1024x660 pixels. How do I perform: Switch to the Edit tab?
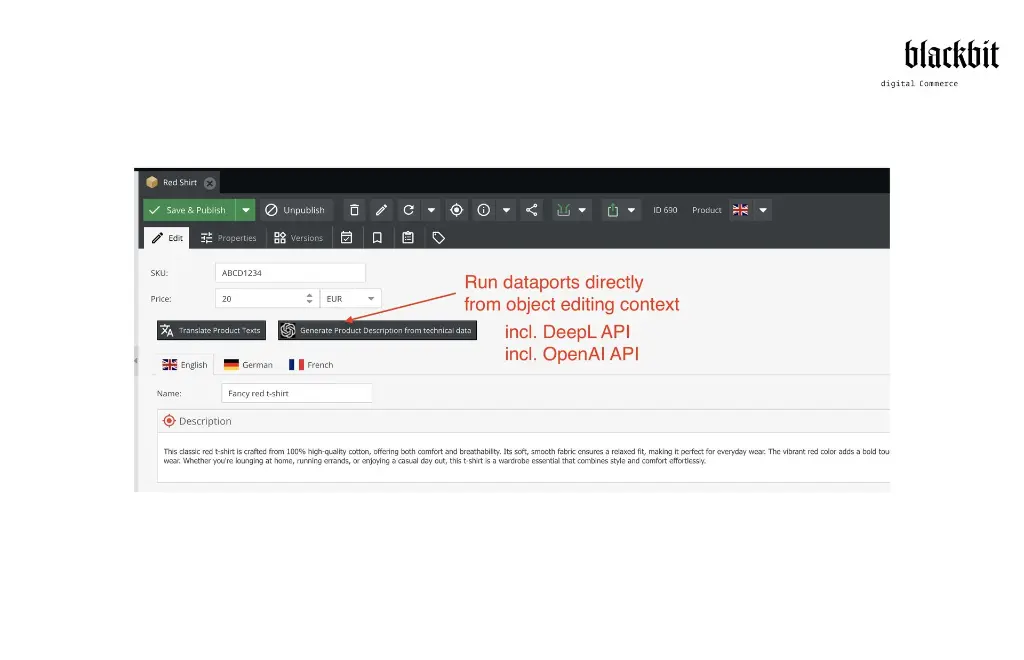click(167, 238)
